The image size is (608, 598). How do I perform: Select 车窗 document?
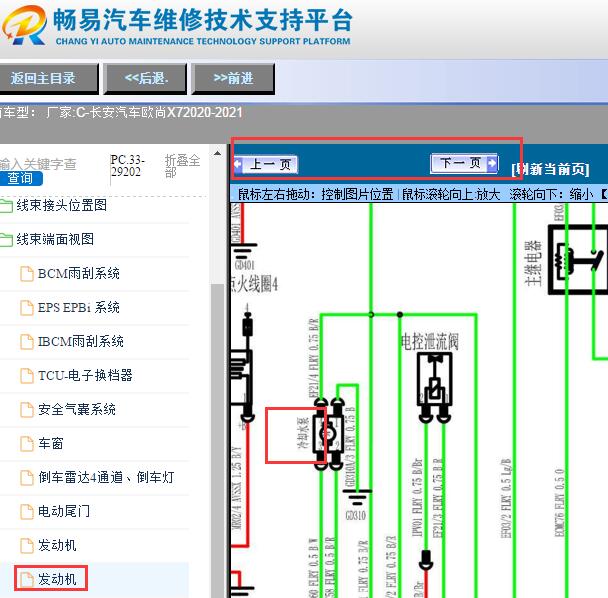tap(51, 443)
